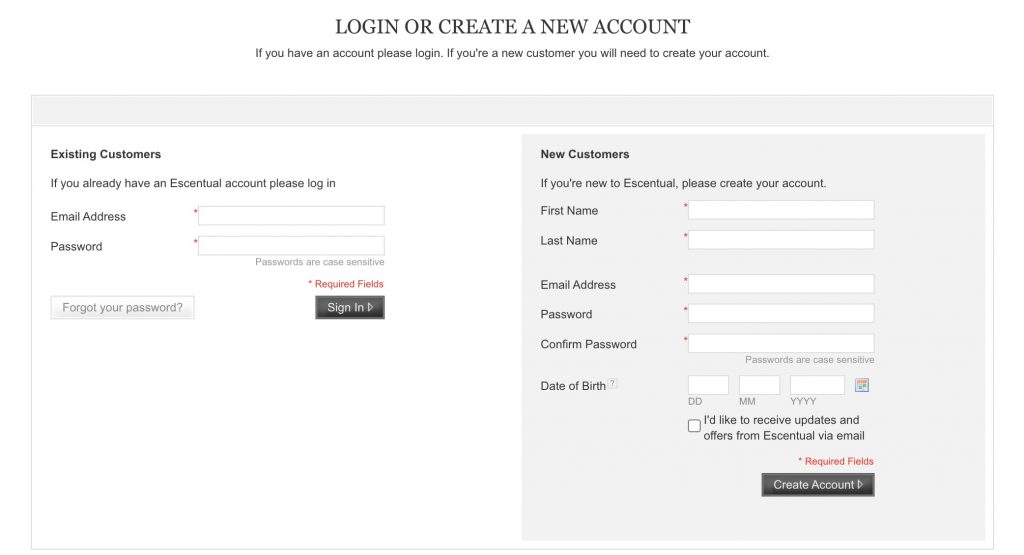Select New Customers Email Address field
Viewport: 1024px width, 555px height.
(781, 284)
